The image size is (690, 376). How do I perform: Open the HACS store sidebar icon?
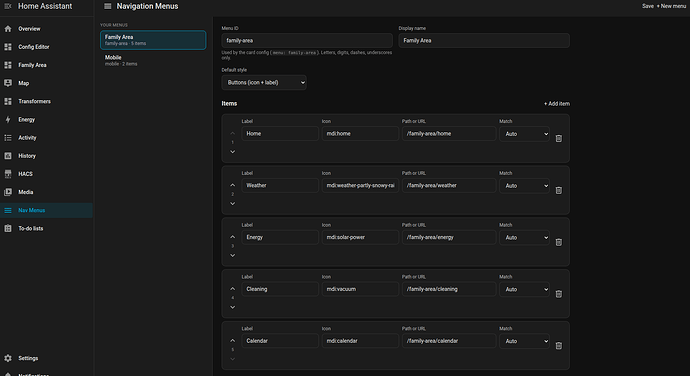click(8, 174)
